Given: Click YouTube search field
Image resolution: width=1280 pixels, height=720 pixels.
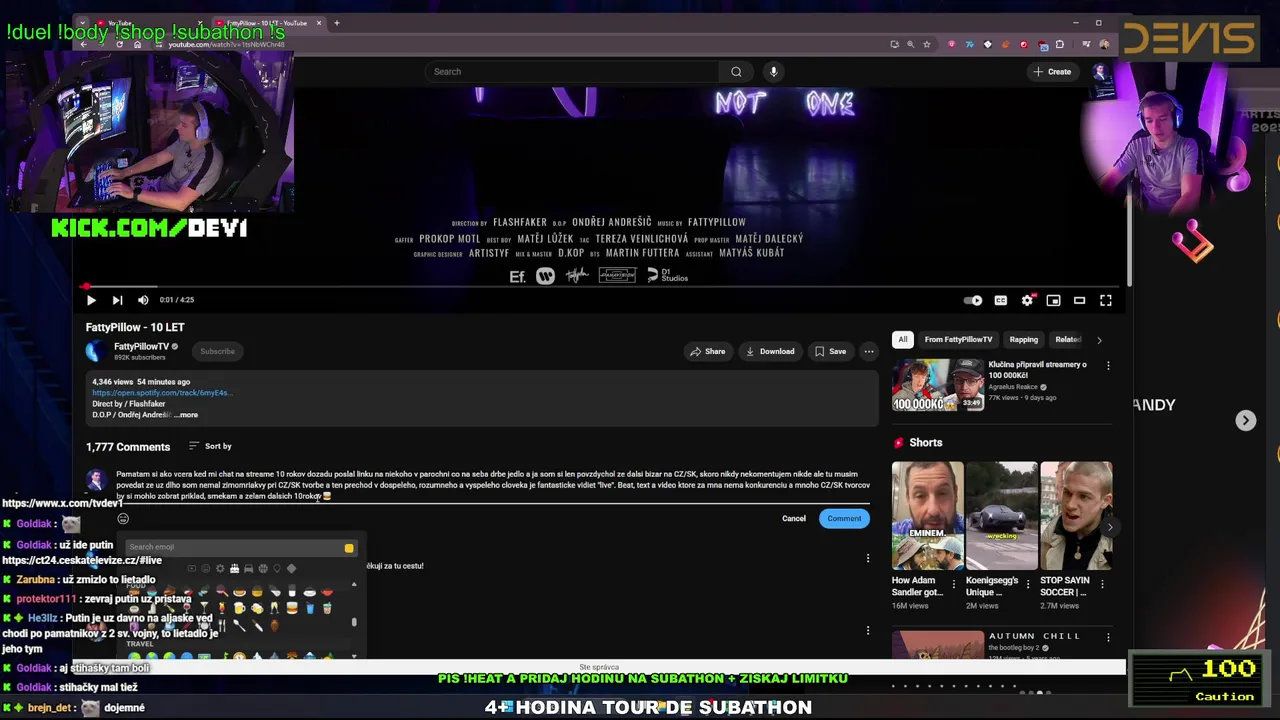Looking at the screenshot, I should (573, 72).
